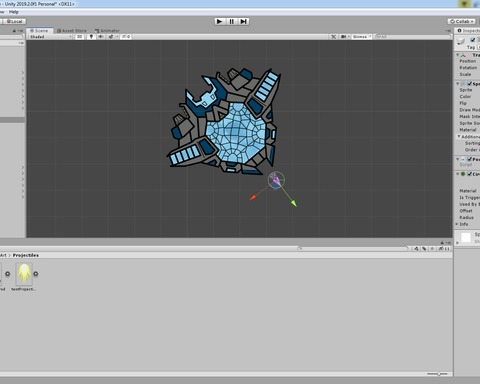The width and height of the screenshot is (480, 384).
Task: Adjust the Project icon size slider
Action: coord(438,374)
